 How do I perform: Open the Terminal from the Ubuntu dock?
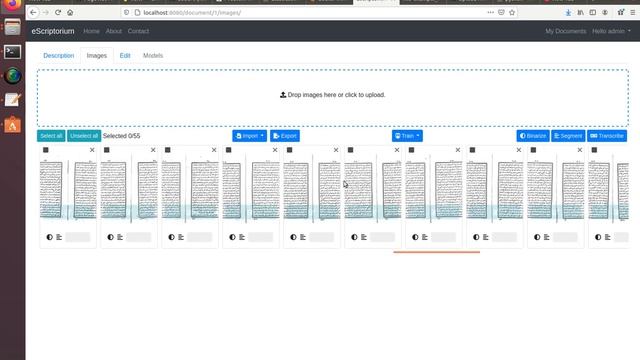tap(13, 52)
